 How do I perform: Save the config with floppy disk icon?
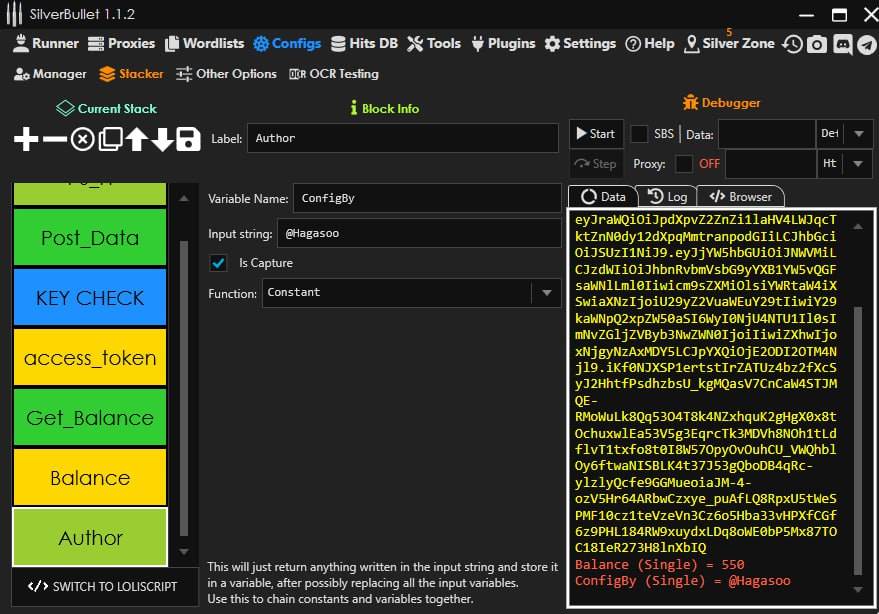[189, 139]
